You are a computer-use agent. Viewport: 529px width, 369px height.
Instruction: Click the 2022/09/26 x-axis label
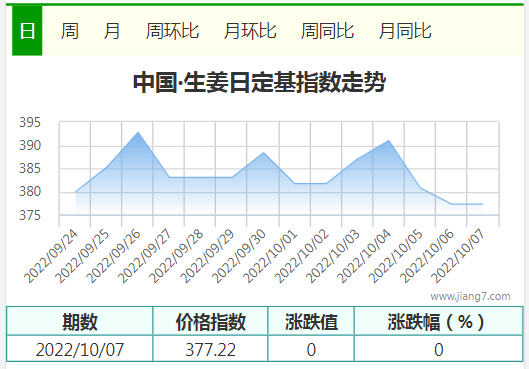114,256
